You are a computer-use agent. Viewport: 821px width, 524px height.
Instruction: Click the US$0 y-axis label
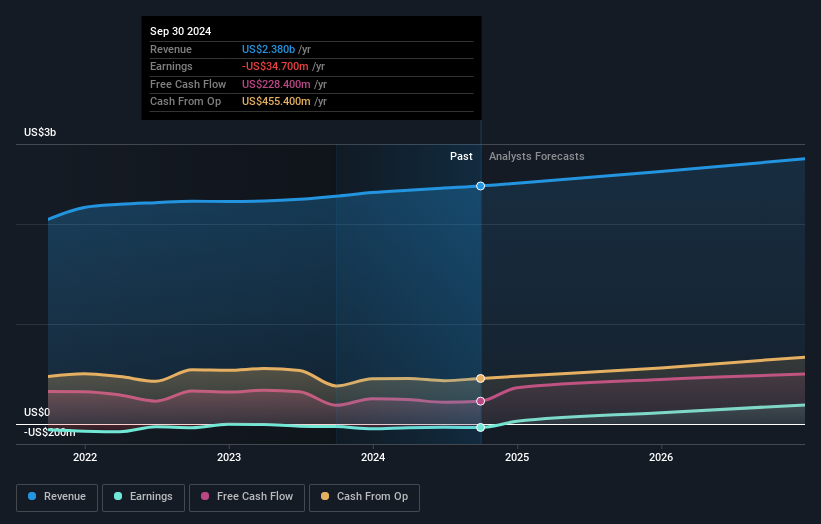click(37, 412)
